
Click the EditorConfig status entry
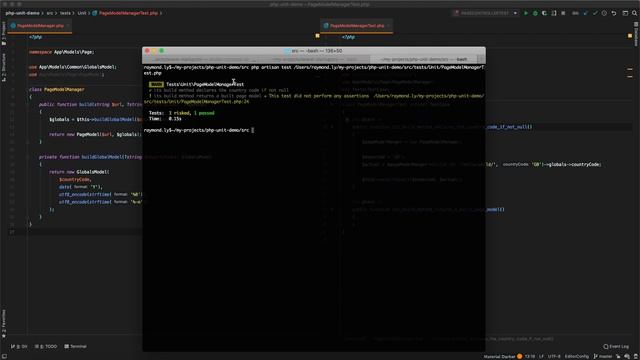tap(577, 357)
